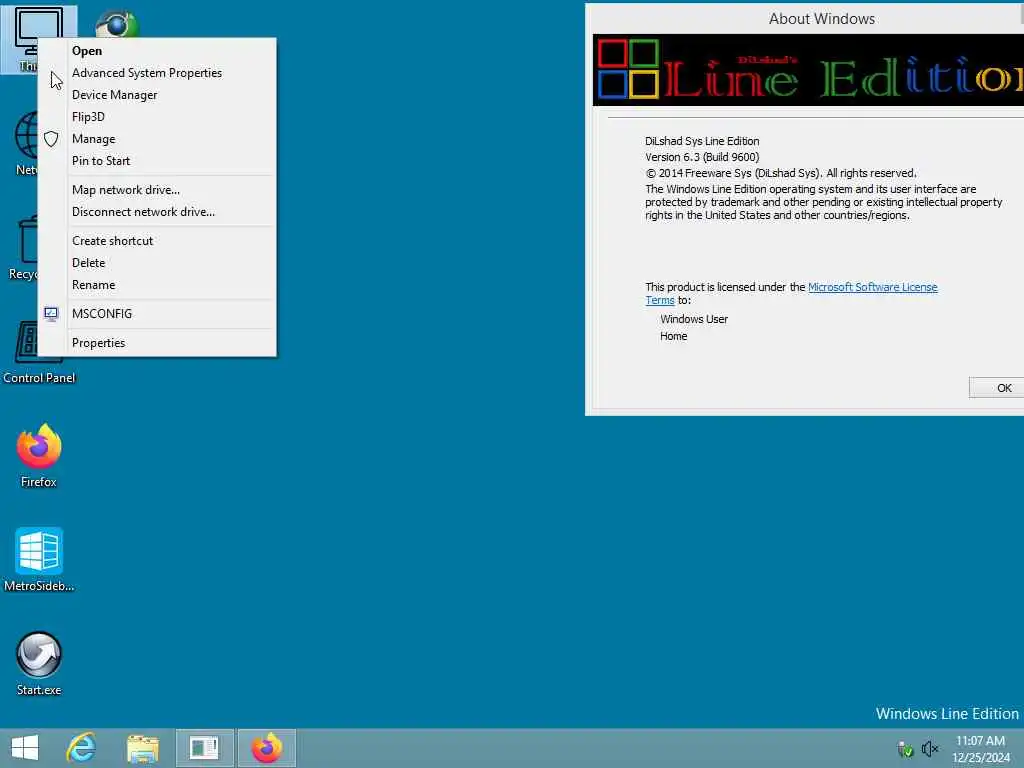Select the Chromium-style browser desktop icon
1024x768 pixels.
point(118,25)
